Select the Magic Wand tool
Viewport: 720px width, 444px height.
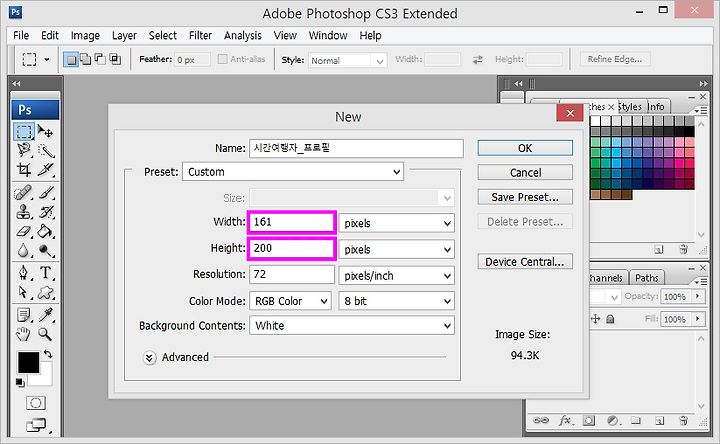45,150
